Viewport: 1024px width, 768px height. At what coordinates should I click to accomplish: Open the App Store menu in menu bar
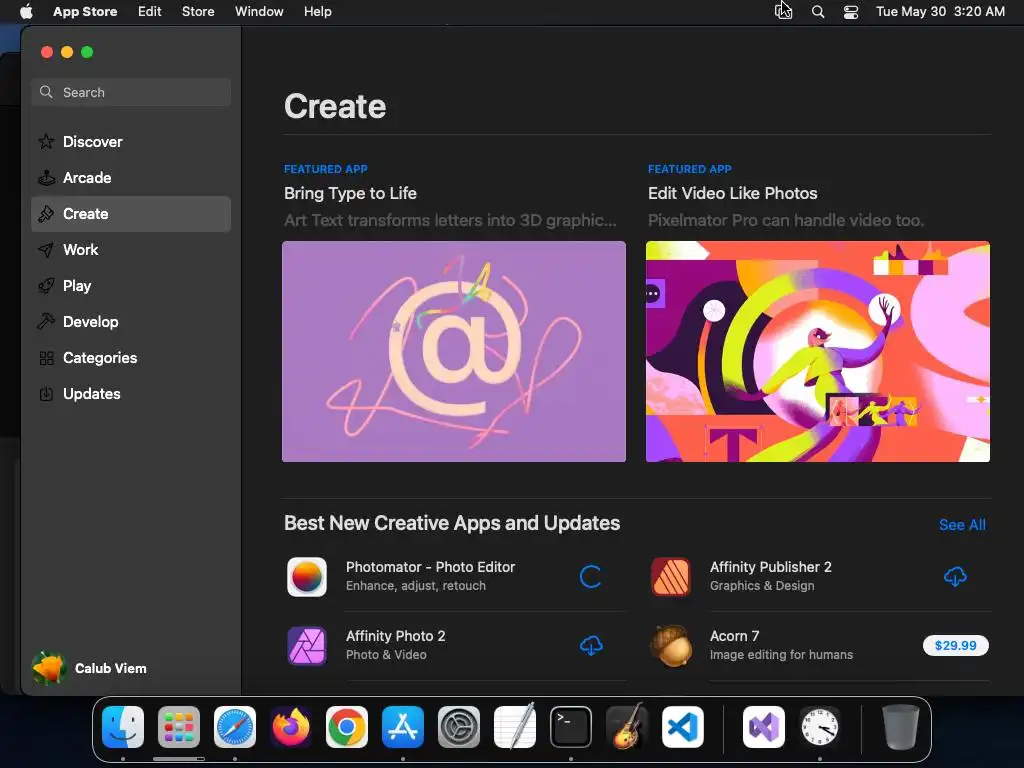pos(85,11)
